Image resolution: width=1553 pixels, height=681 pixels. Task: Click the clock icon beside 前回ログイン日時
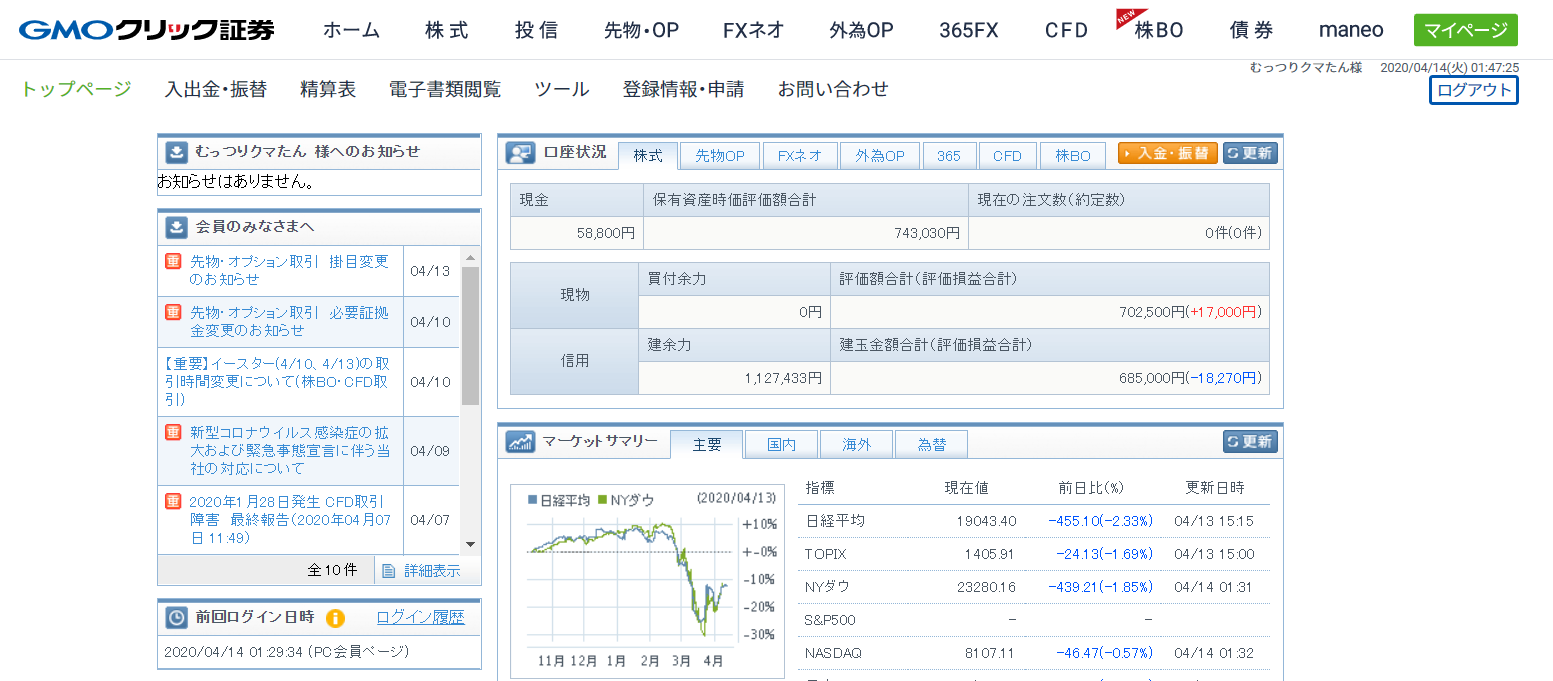click(x=176, y=618)
